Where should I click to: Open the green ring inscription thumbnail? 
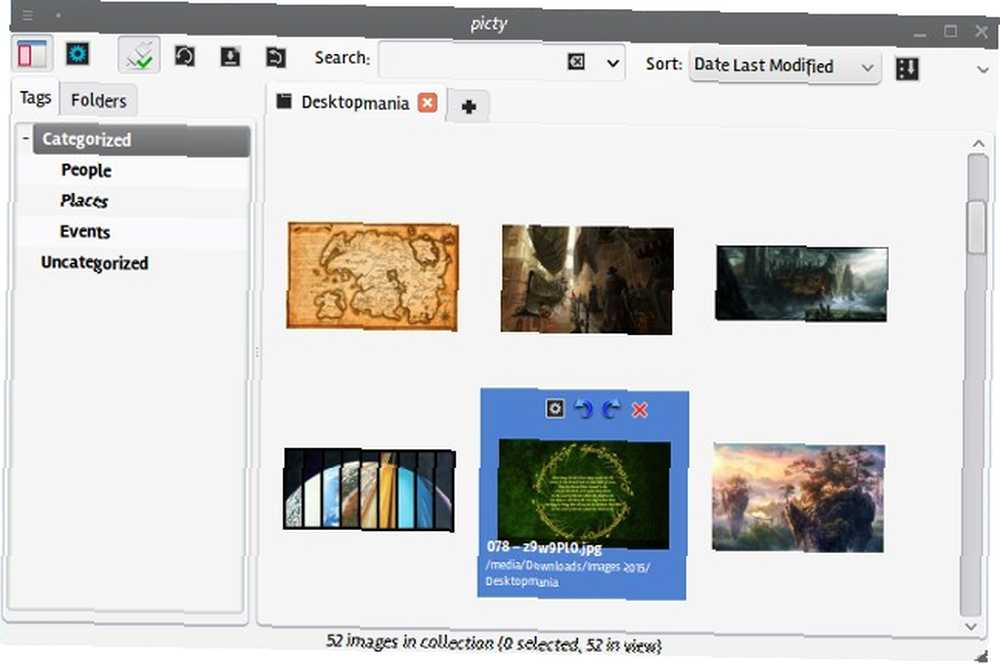[x=584, y=493]
